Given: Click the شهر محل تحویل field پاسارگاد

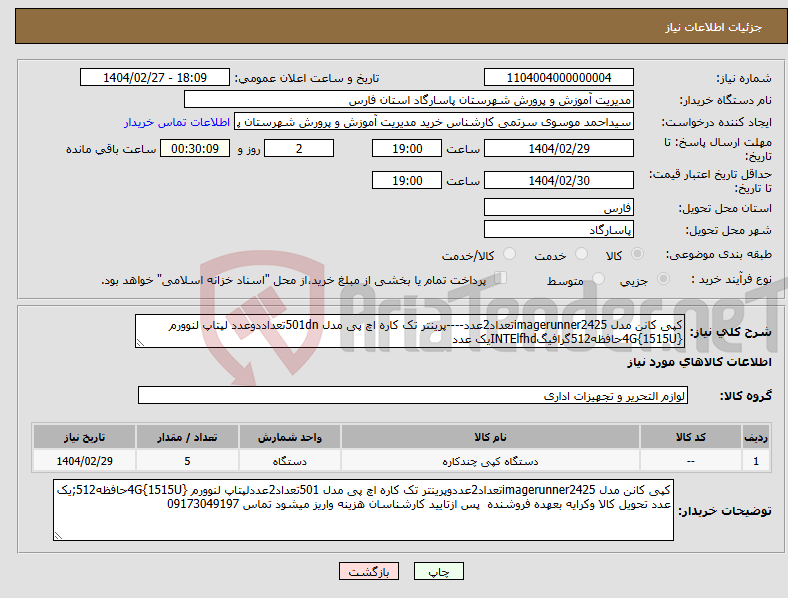Looking at the screenshot, I should (x=559, y=229).
